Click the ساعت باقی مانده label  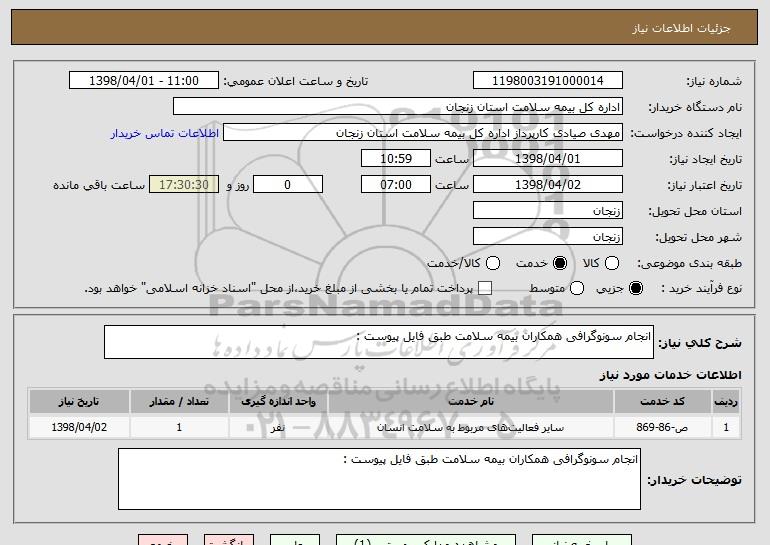(99, 185)
